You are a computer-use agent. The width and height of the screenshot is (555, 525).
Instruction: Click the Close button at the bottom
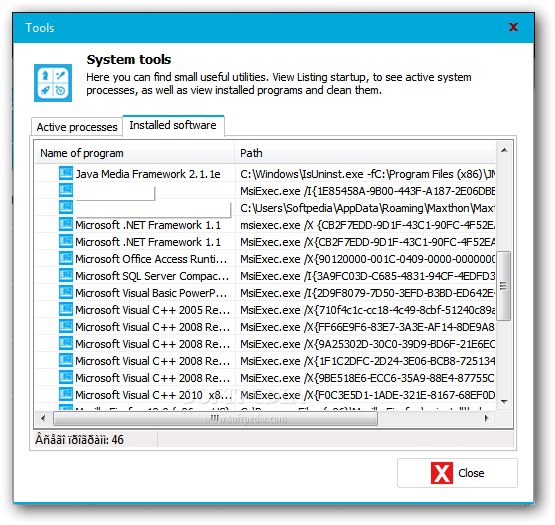(x=457, y=473)
